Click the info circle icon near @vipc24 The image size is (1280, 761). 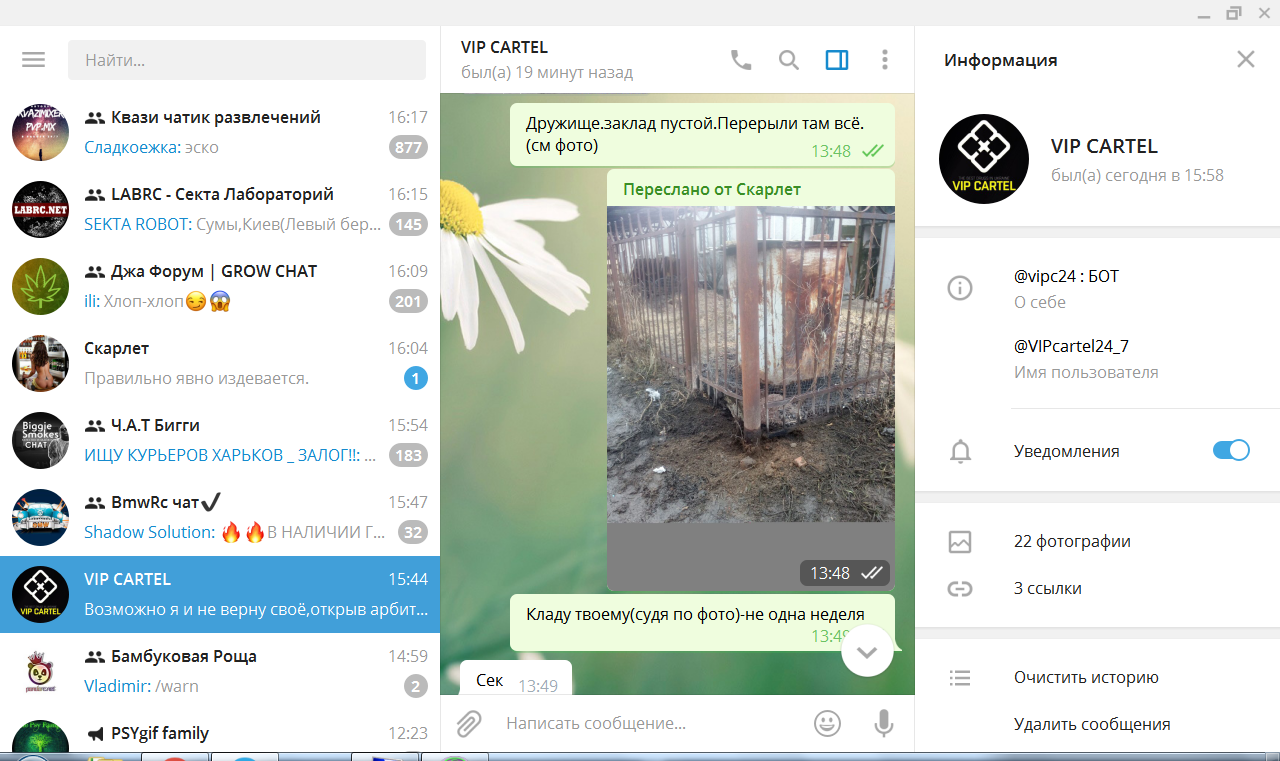pyautogui.click(x=960, y=289)
